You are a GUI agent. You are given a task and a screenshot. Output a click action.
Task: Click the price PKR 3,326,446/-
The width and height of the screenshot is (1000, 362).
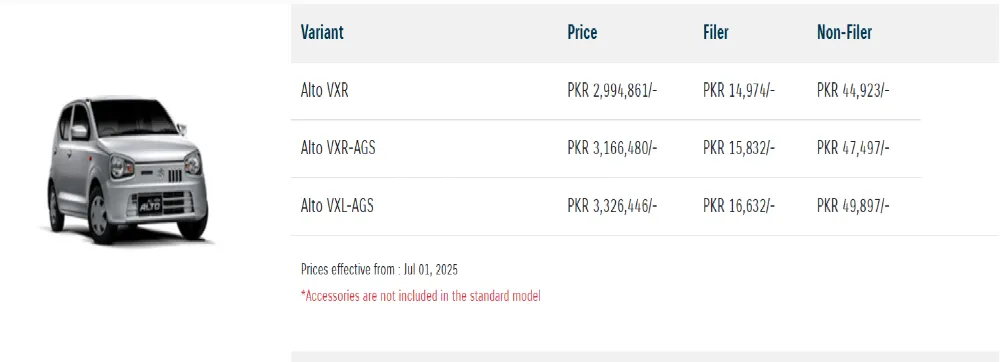pos(612,206)
